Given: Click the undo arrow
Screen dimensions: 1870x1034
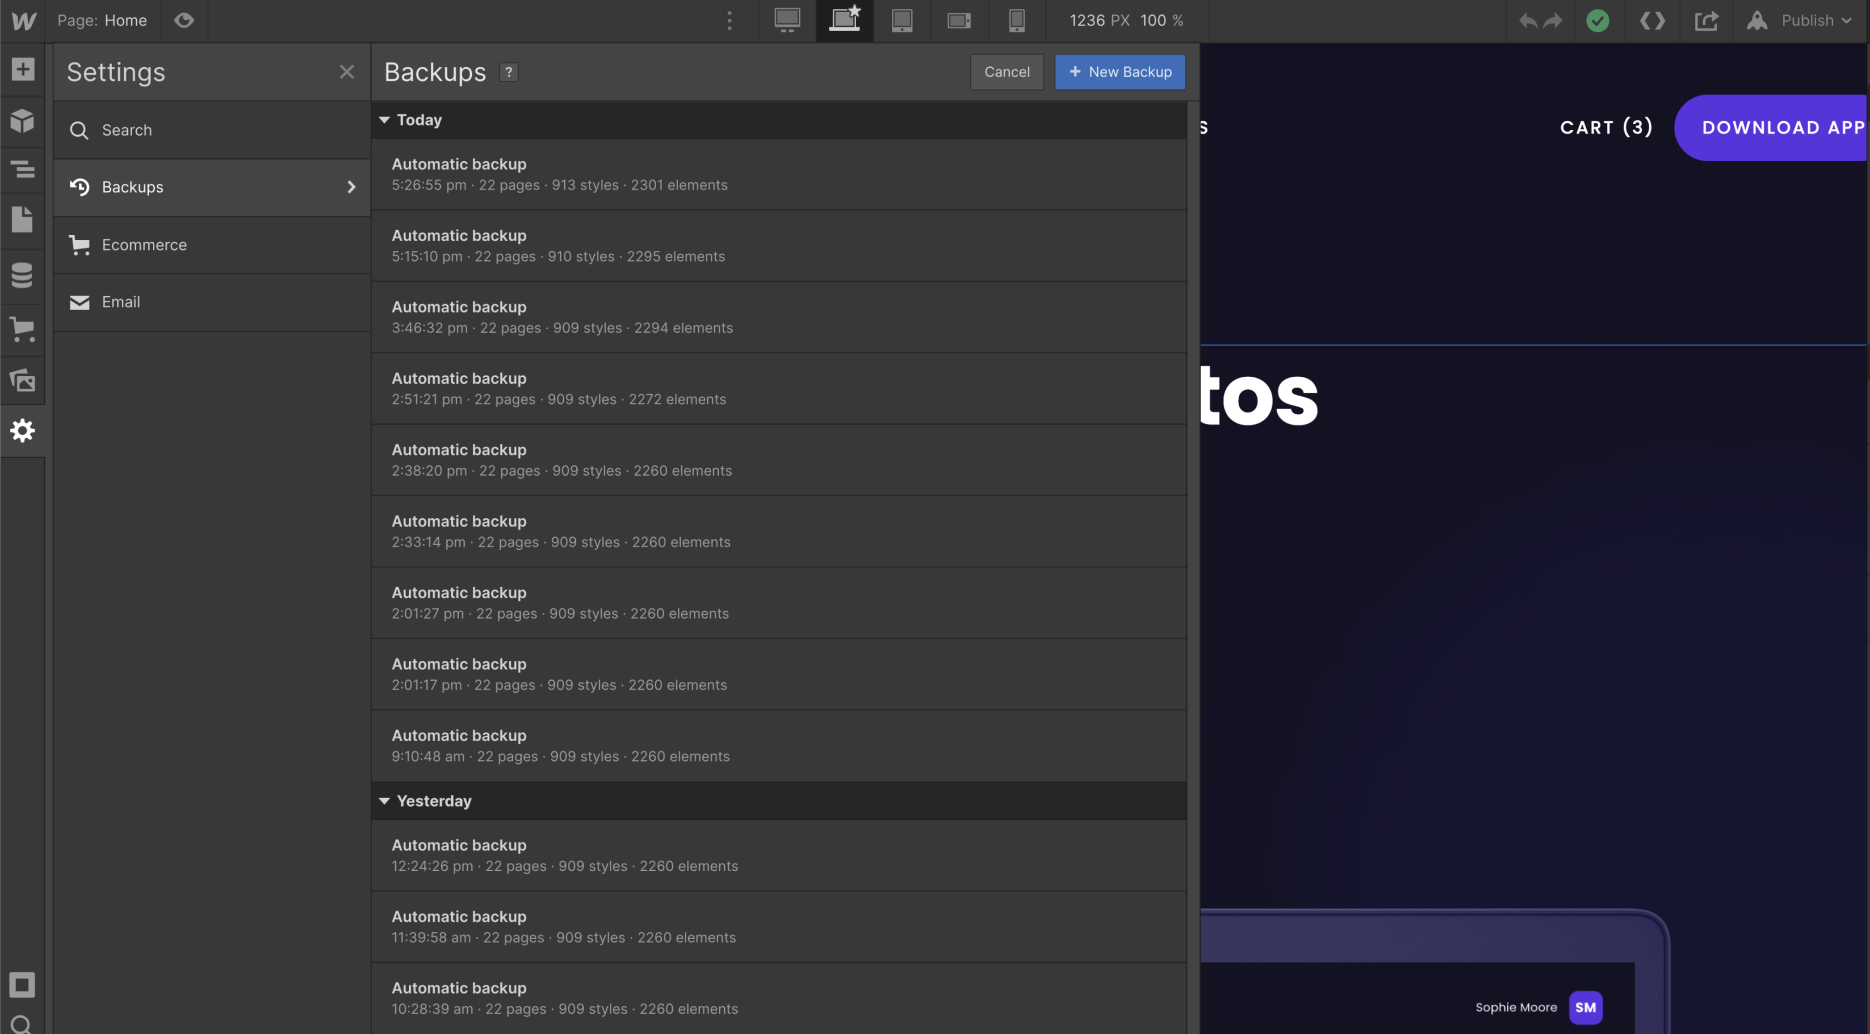Looking at the screenshot, I should click(1529, 20).
